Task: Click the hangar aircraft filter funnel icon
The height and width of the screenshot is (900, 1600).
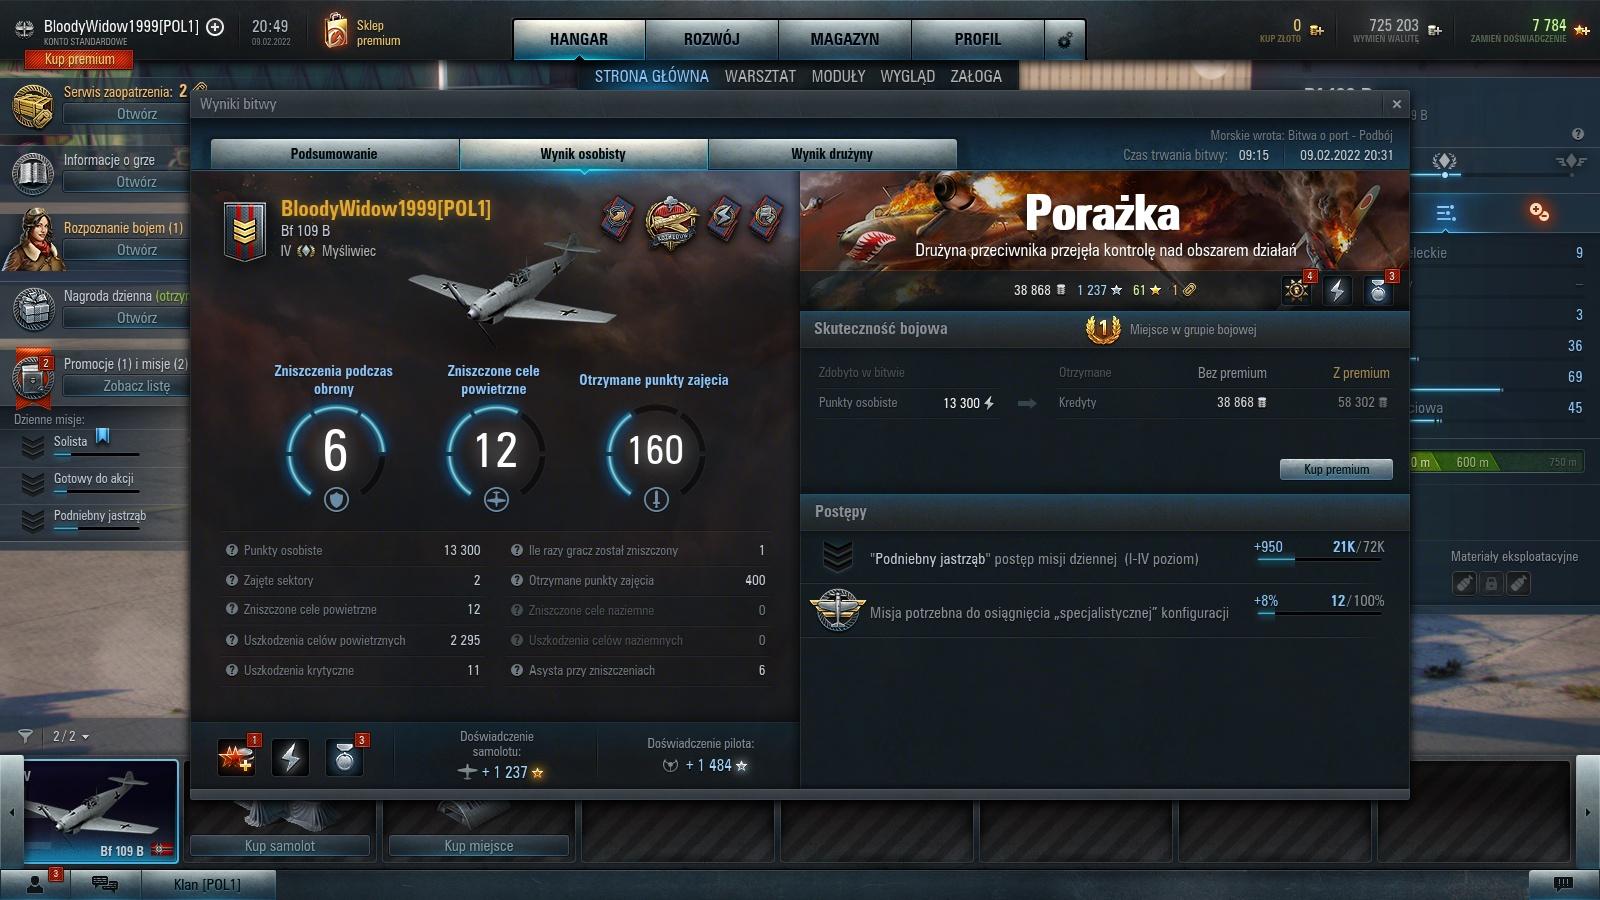Action: pos(26,736)
